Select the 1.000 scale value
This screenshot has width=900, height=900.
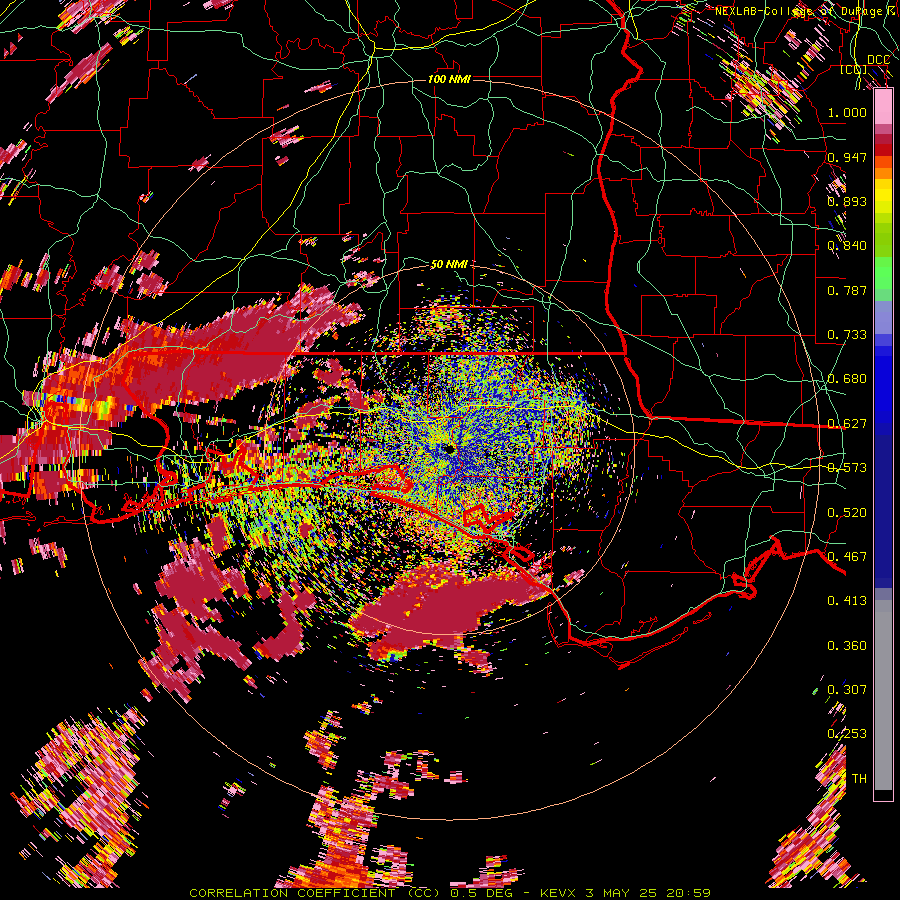(847, 112)
